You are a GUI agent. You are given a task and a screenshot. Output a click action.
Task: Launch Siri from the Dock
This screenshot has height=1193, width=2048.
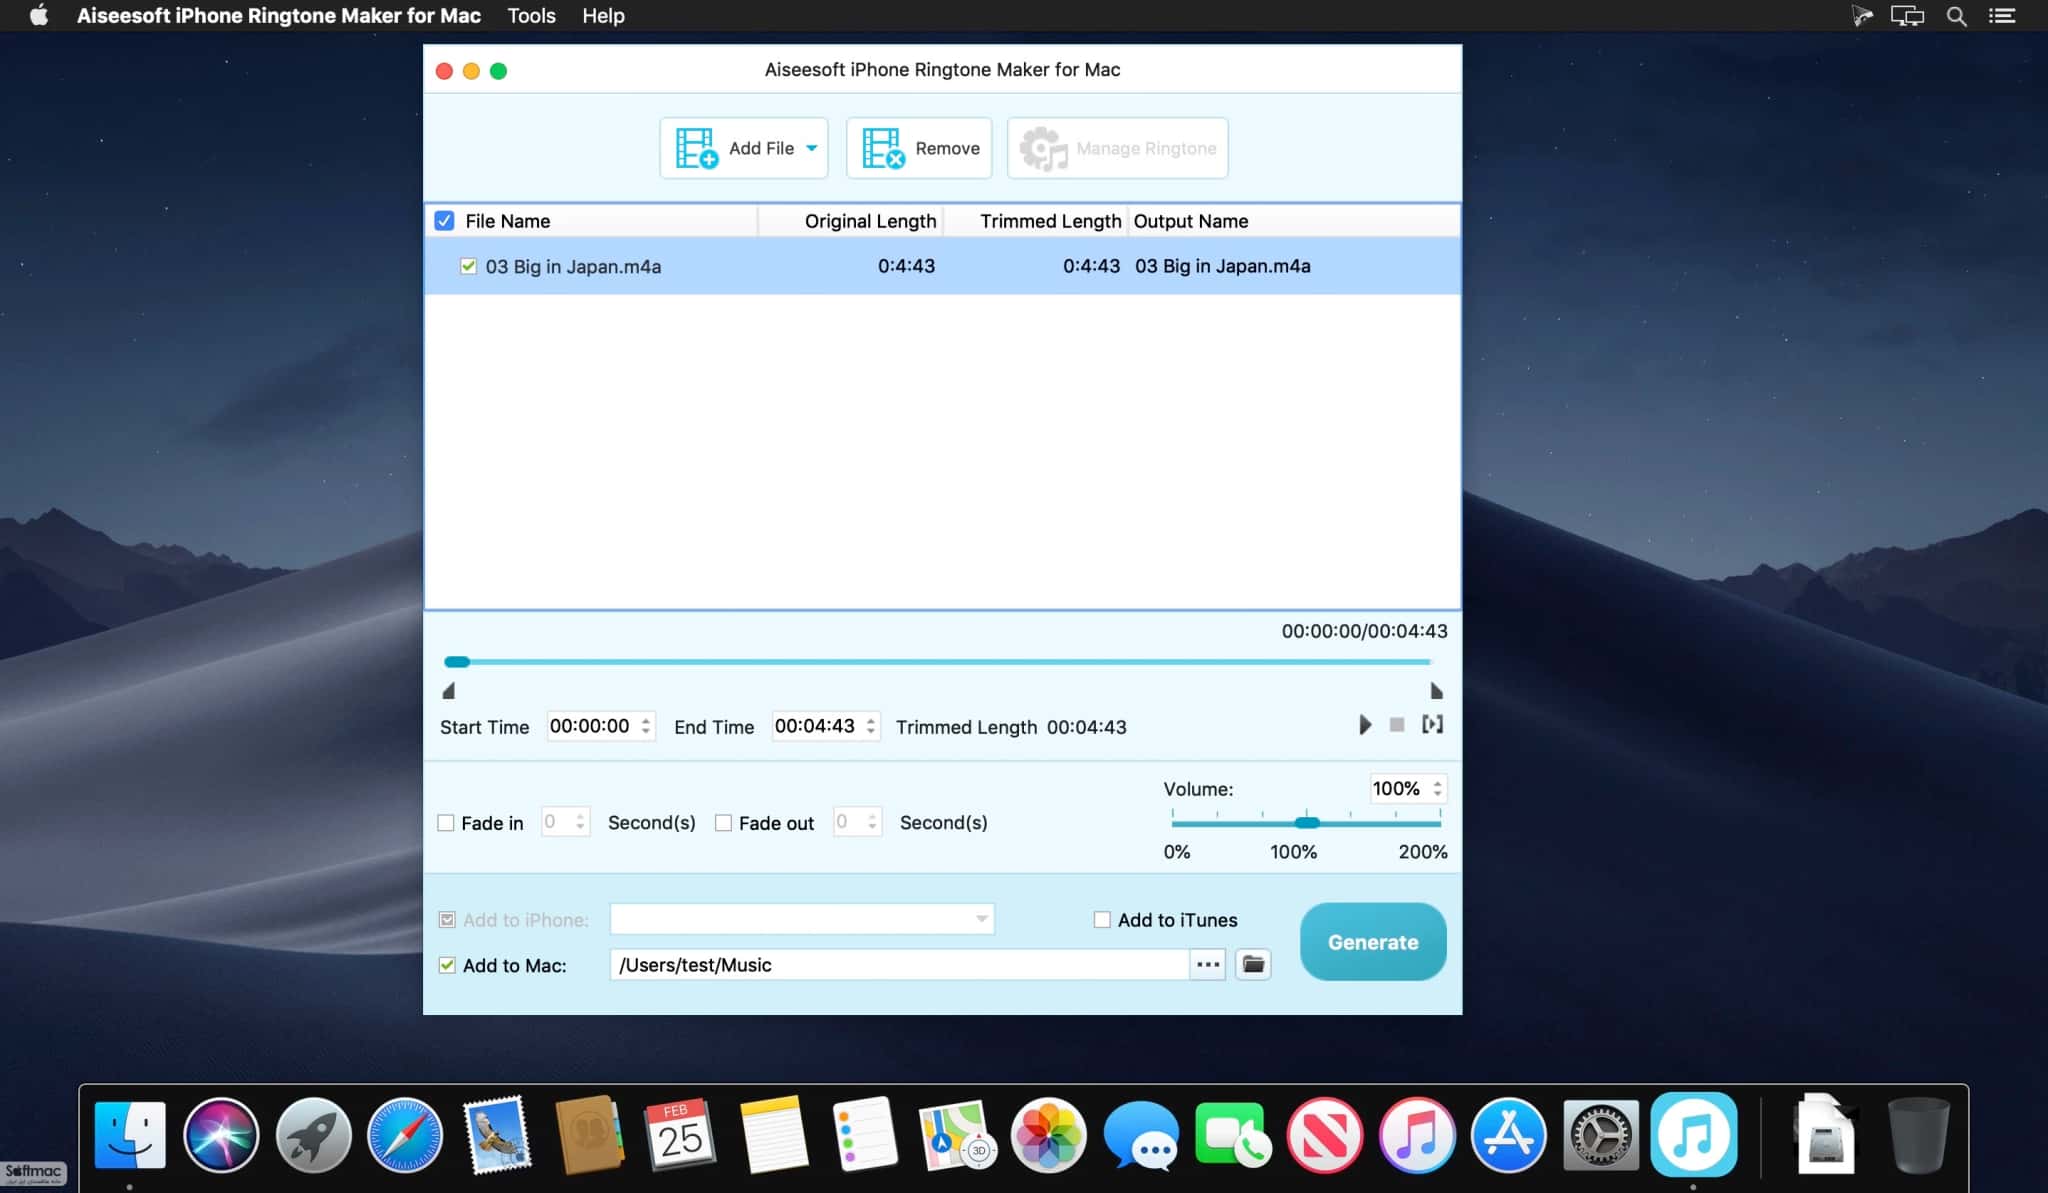tap(221, 1135)
